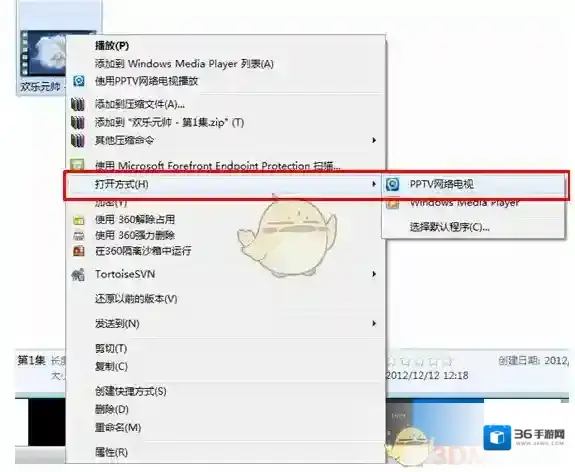Choose 播放(P) from the context menu
Image resolution: width=575 pixels, height=472 pixels.
click(112, 46)
